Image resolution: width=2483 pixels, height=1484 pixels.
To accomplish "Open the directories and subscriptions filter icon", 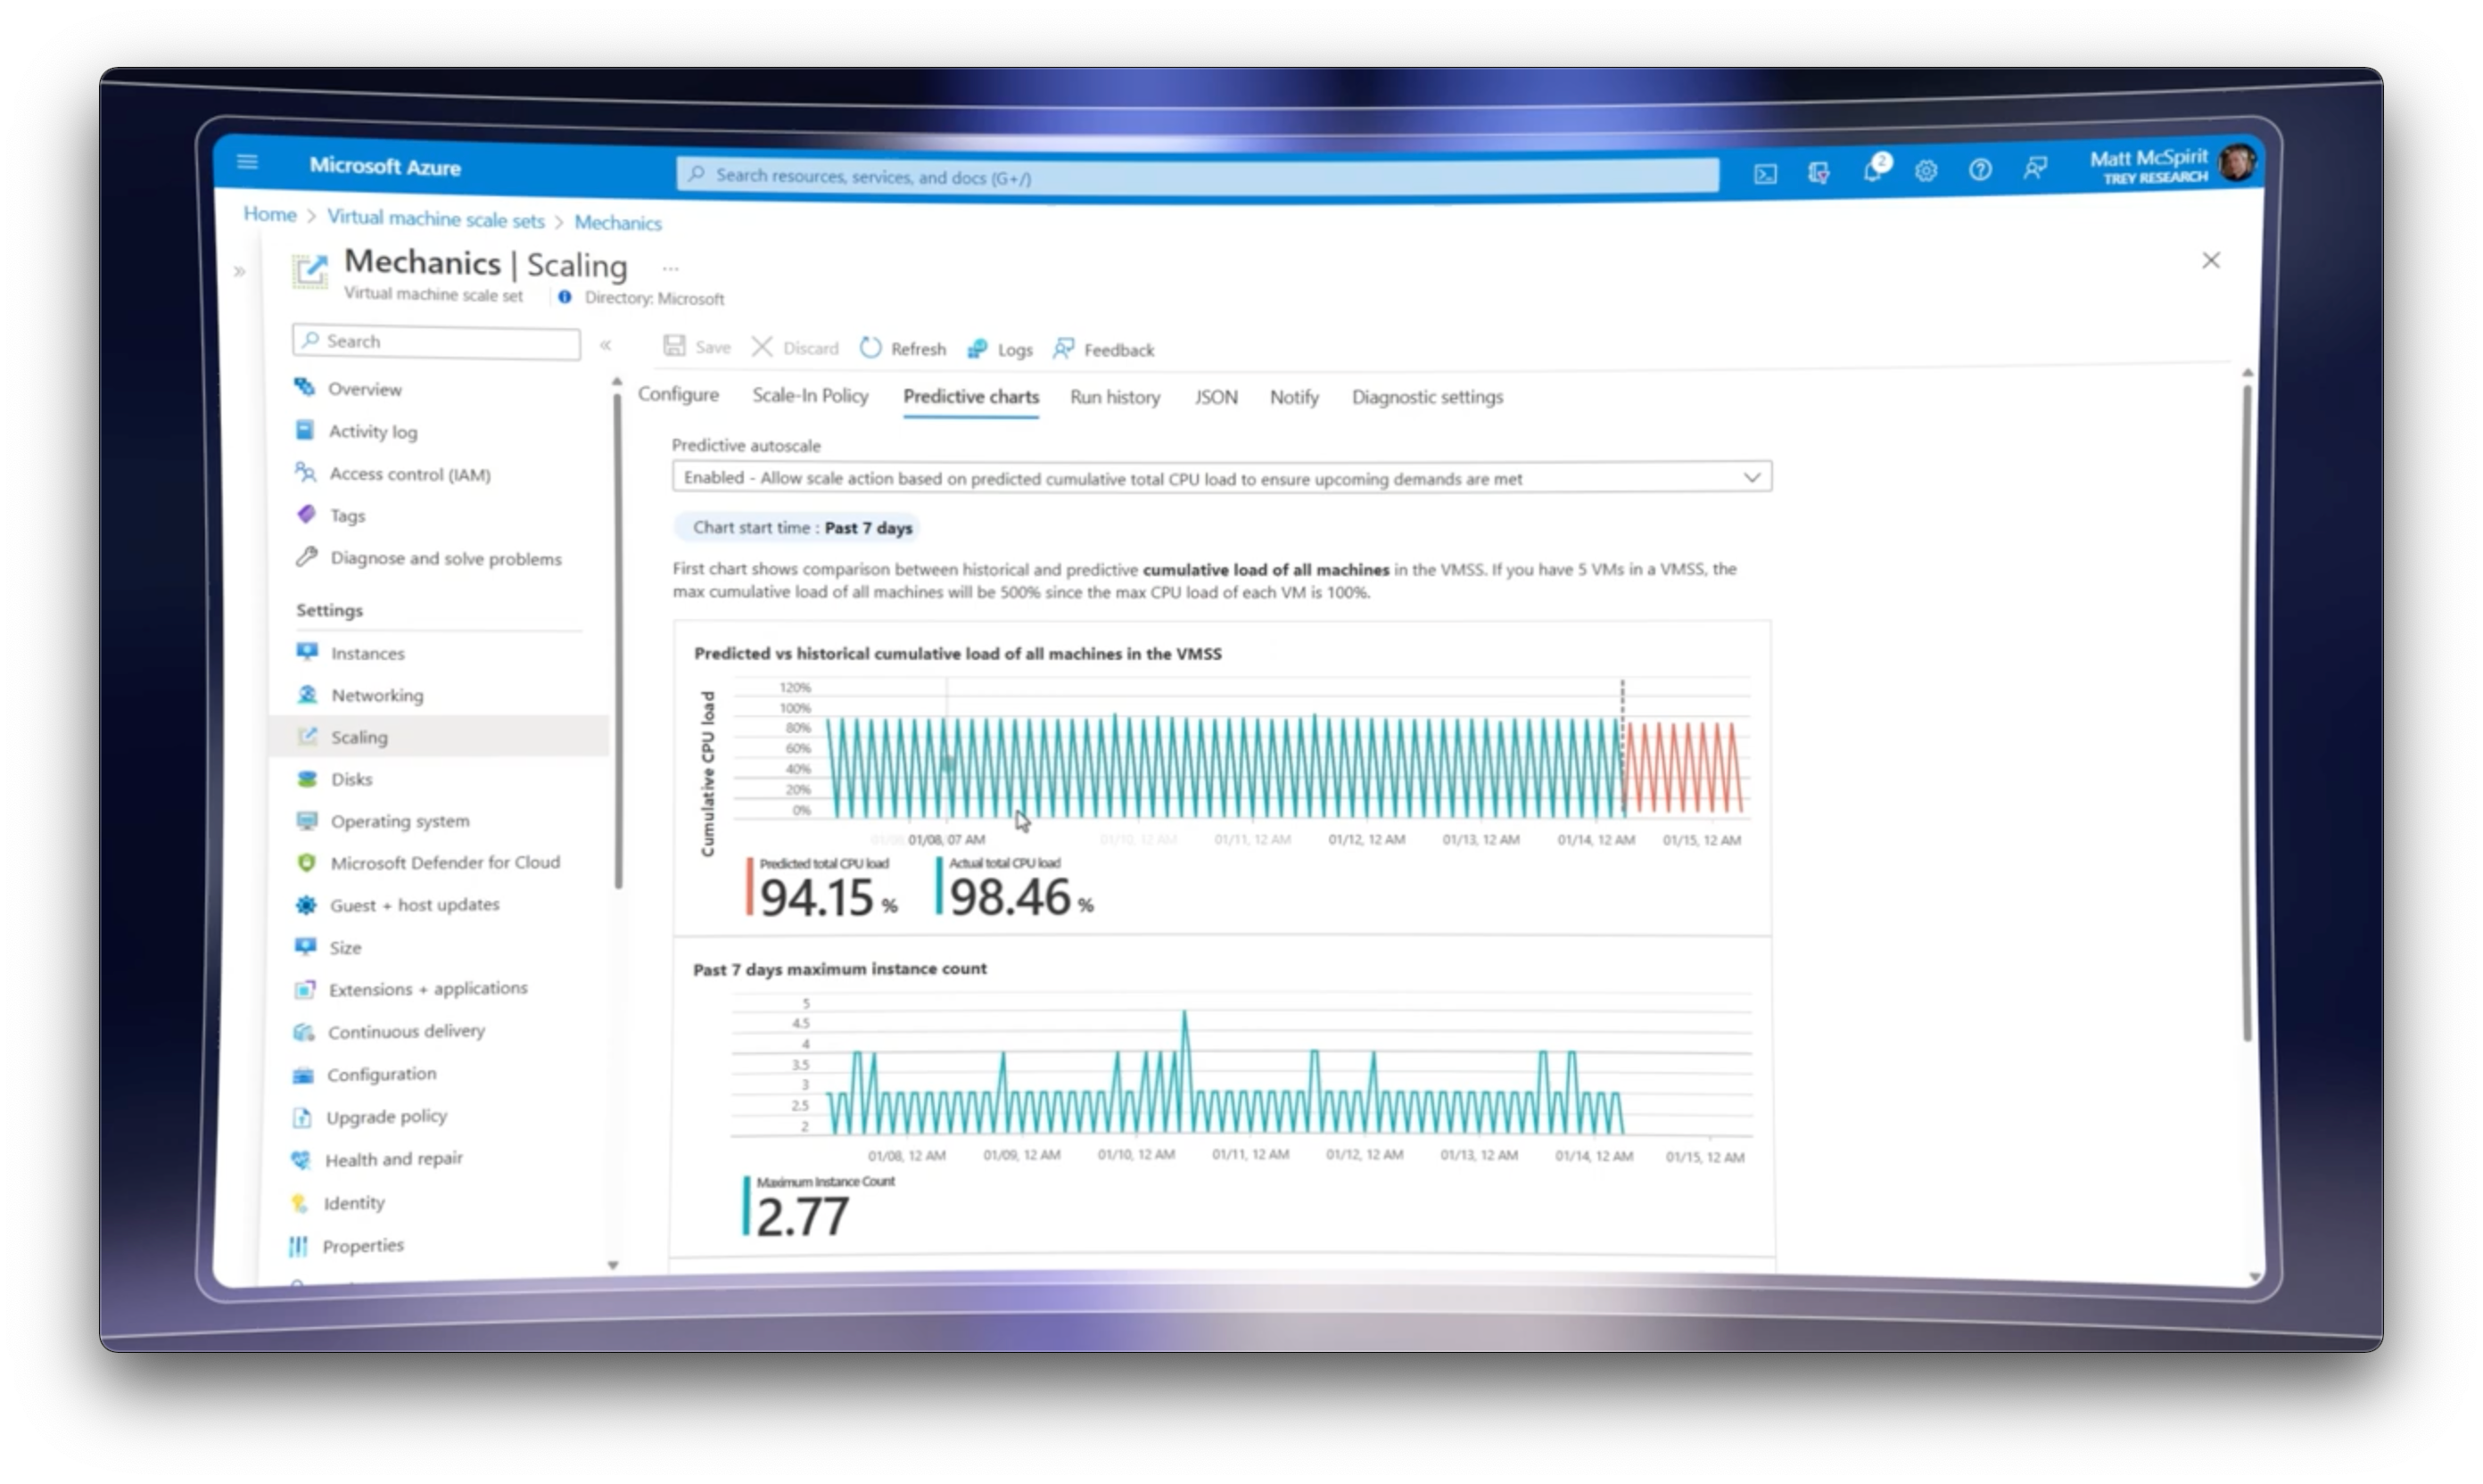I will [1819, 173].
